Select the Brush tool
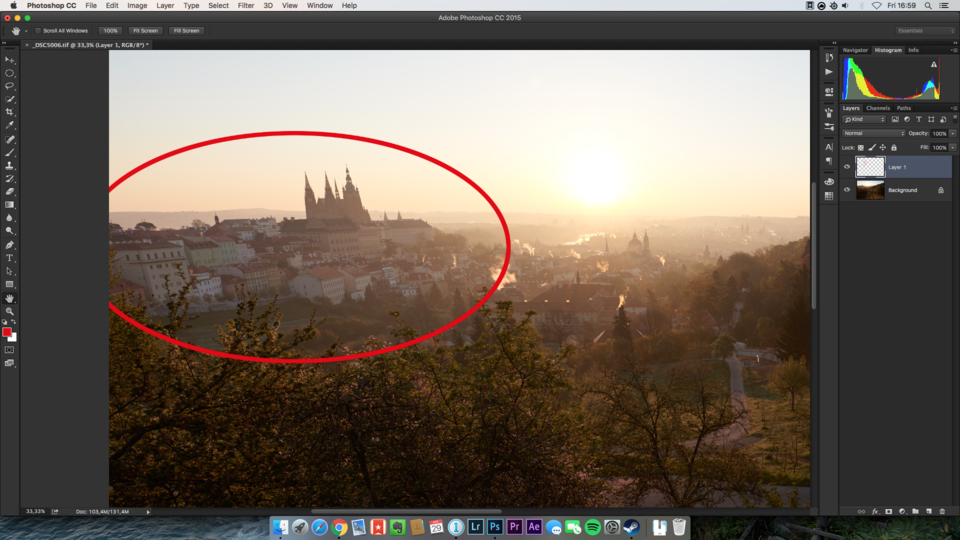Screen dimensions: 960x540 coord(10,152)
